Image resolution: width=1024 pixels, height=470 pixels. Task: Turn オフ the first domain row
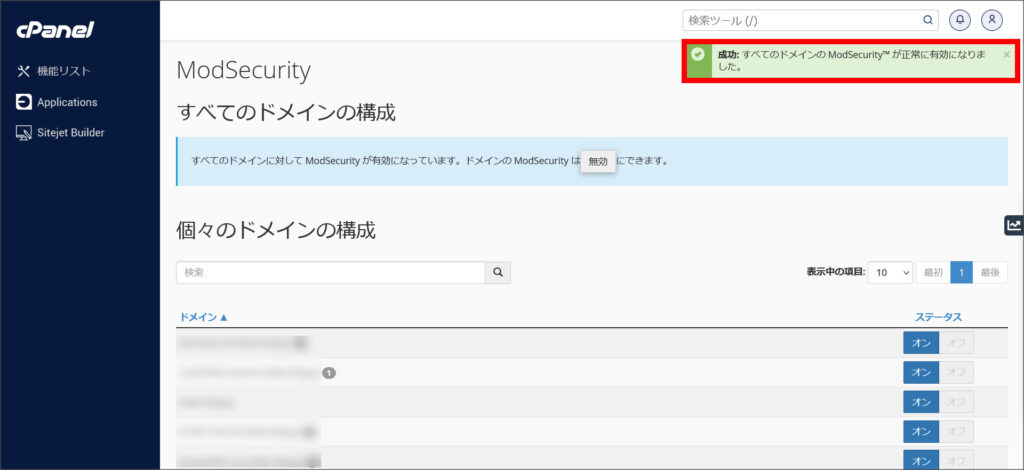coord(956,343)
